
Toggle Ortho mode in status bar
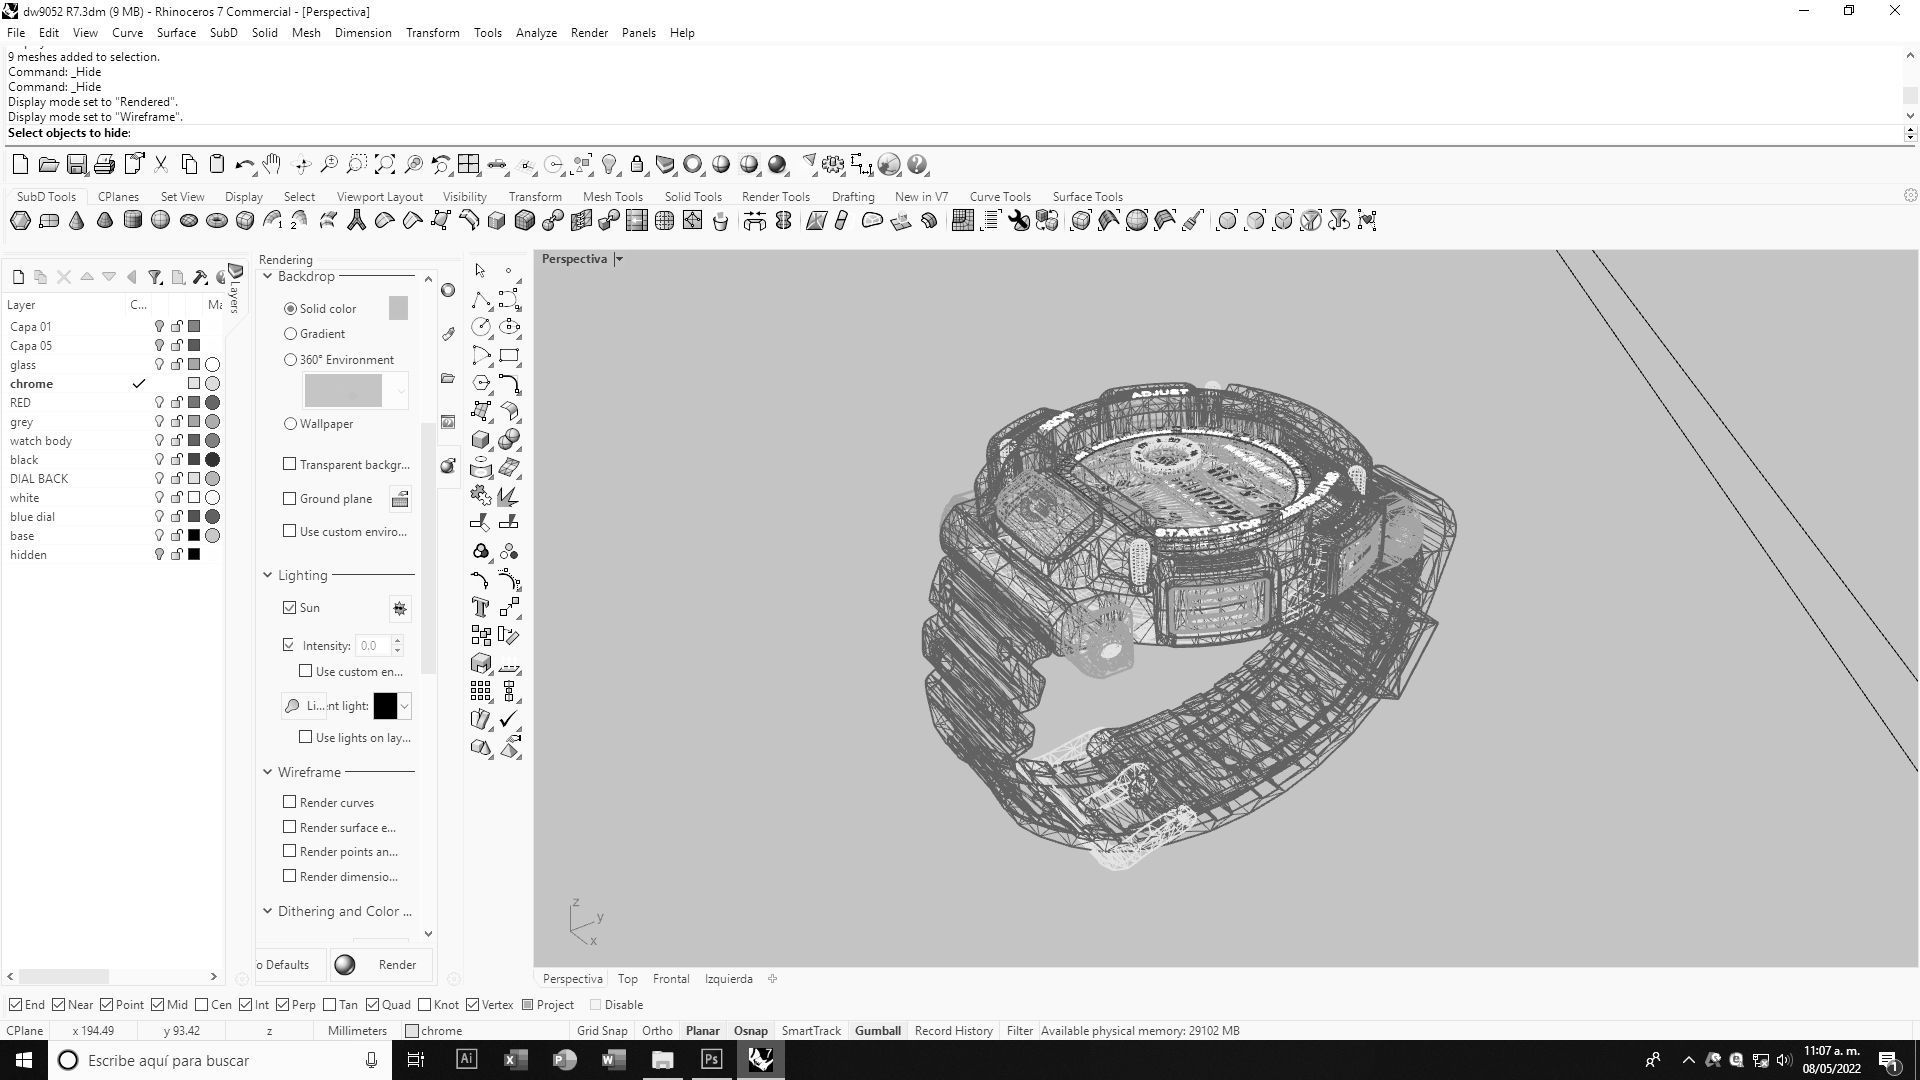[657, 1031]
